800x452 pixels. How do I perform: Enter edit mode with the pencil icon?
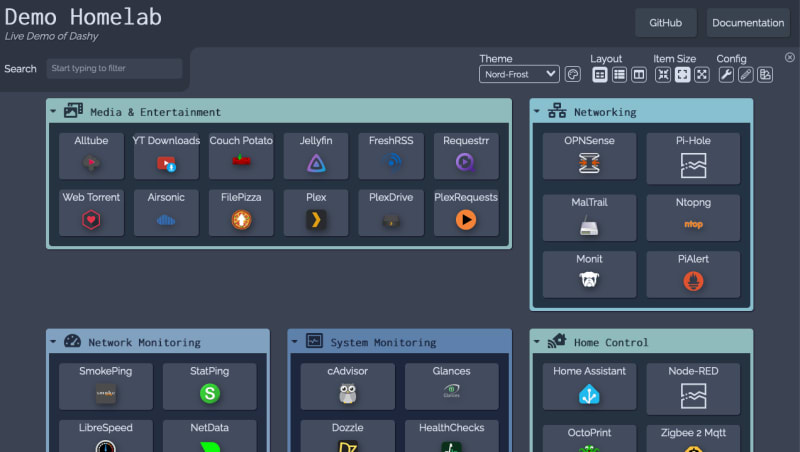point(745,74)
